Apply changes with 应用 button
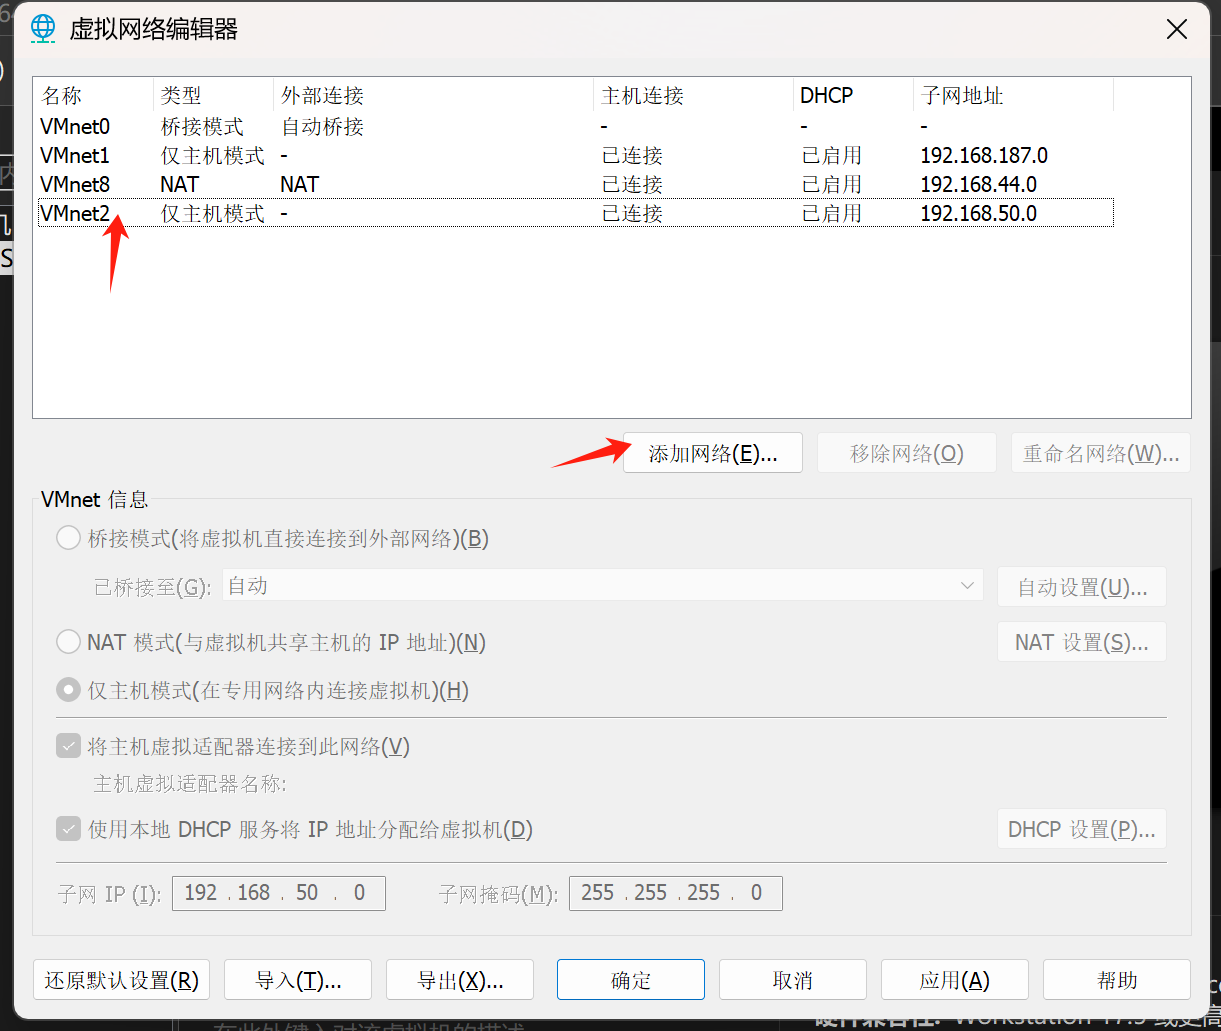The image size is (1221, 1031). coord(954,980)
